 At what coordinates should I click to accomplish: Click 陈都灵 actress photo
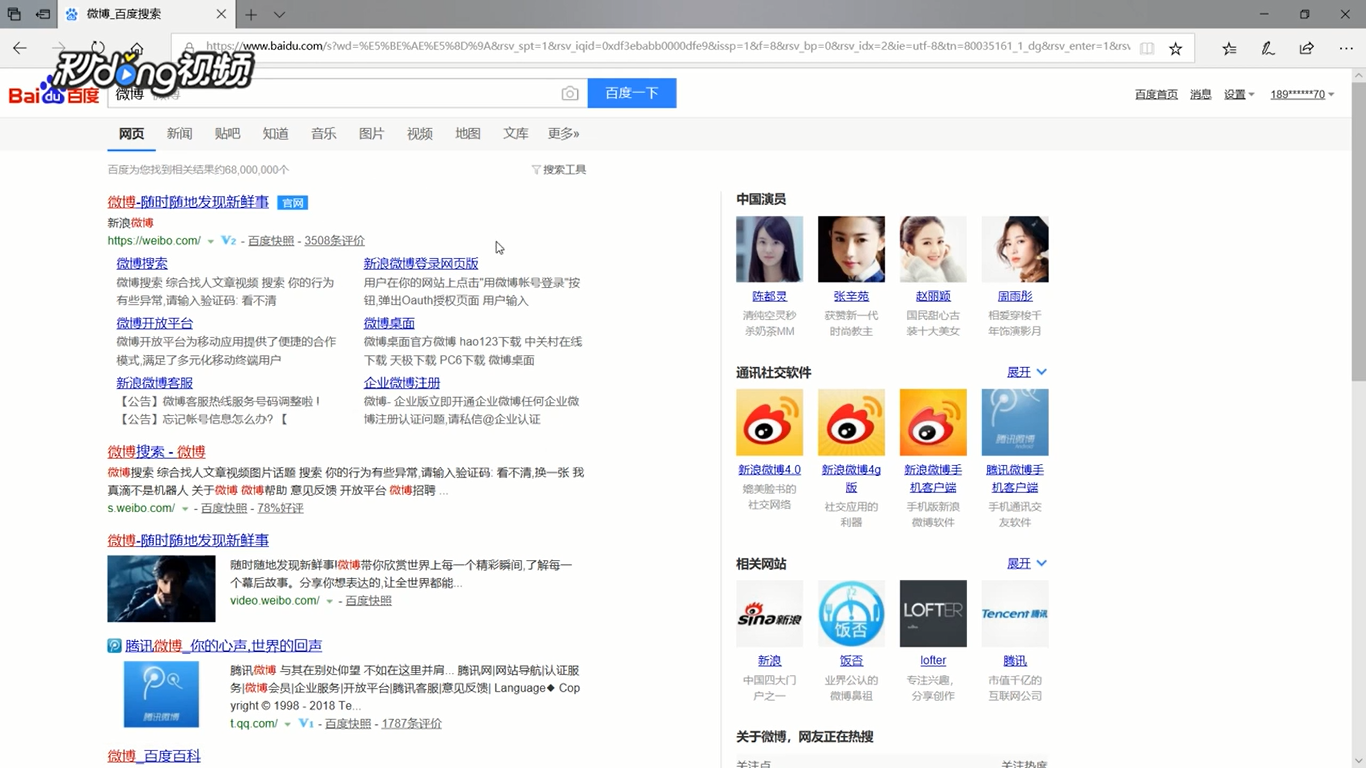769,249
